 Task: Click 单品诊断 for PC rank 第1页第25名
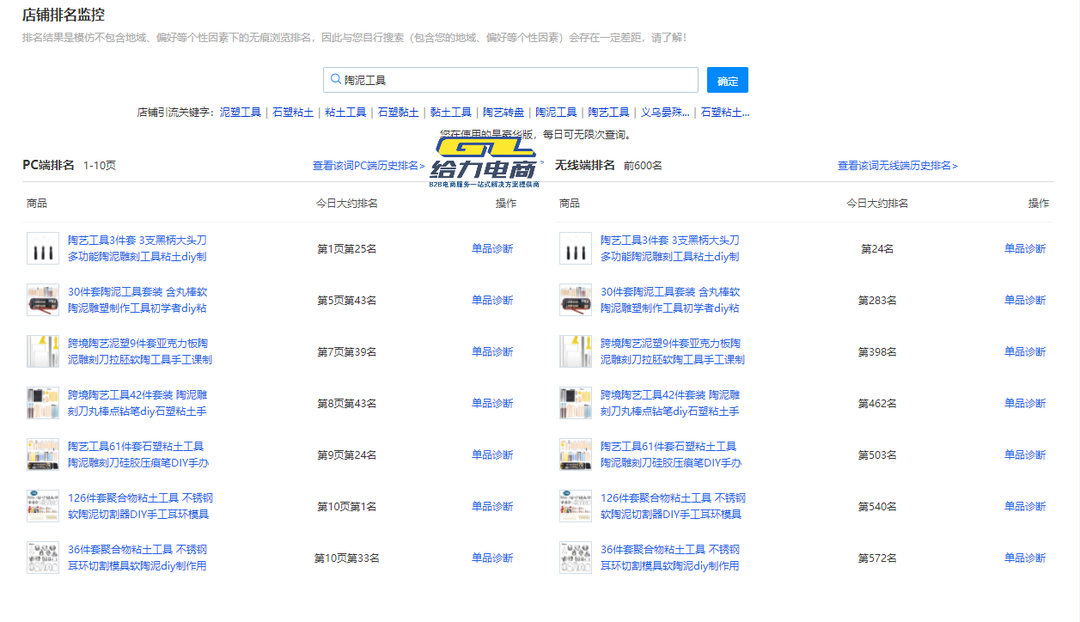pos(492,249)
